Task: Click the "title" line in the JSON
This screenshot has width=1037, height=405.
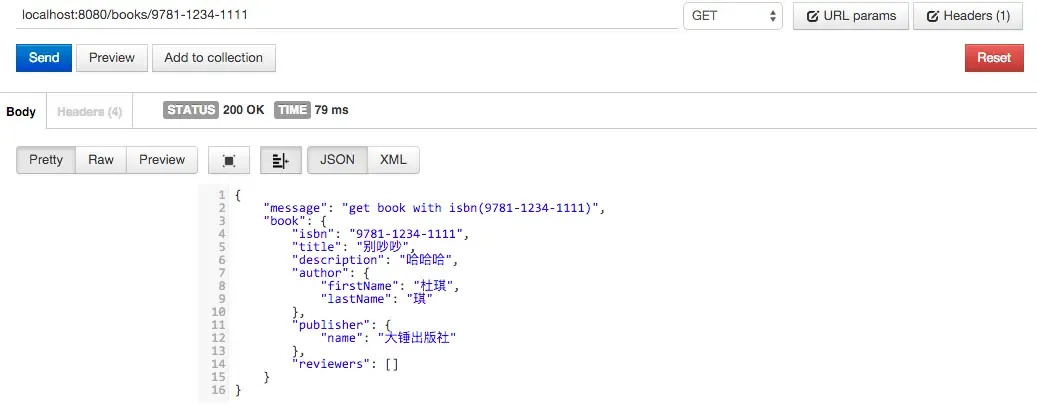Action: coord(354,247)
